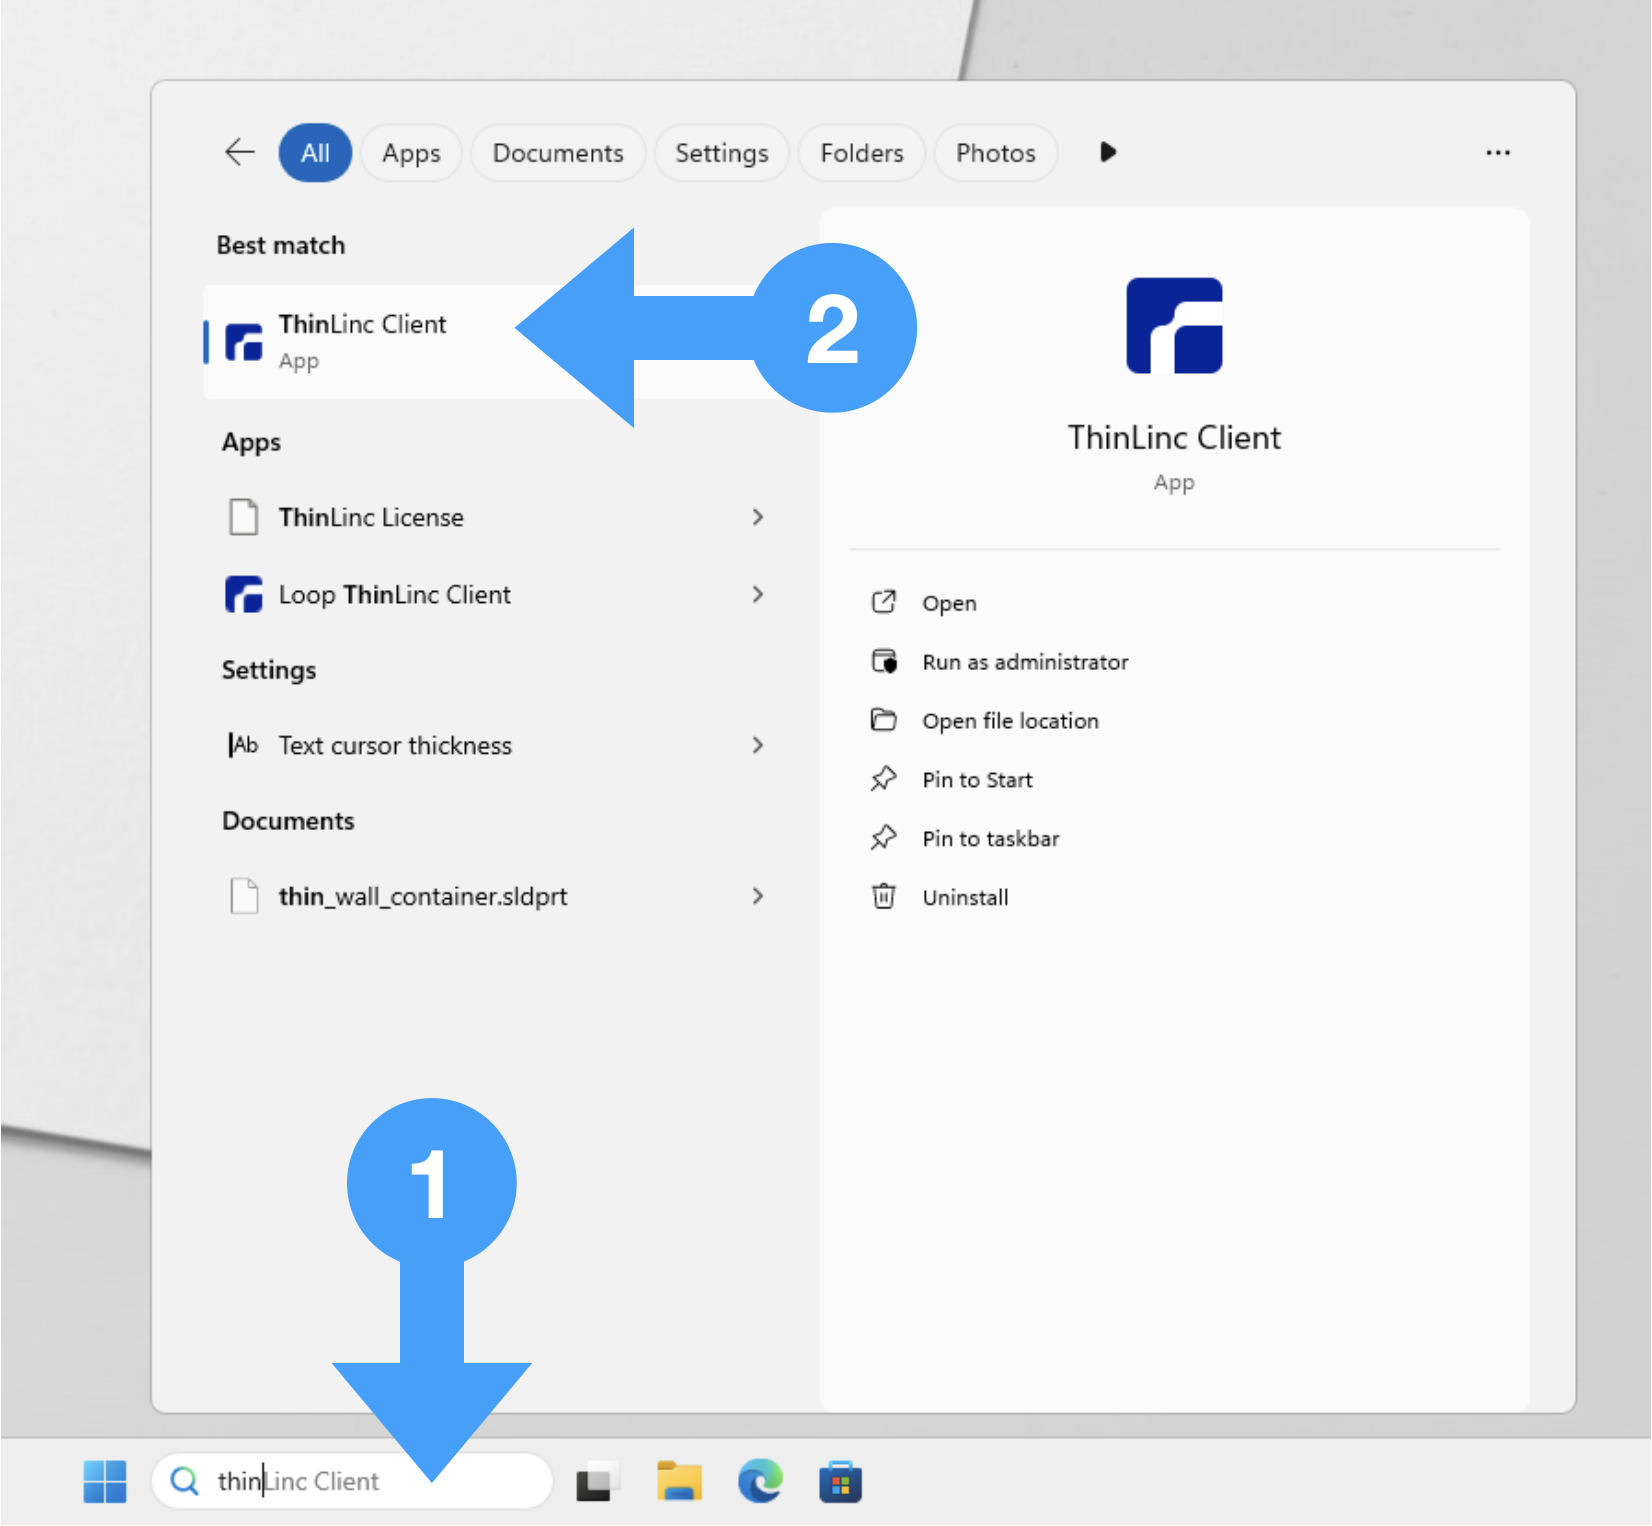Filter results by Settings tab
This screenshot has width=1652, height=1526.
click(x=721, y=153)
